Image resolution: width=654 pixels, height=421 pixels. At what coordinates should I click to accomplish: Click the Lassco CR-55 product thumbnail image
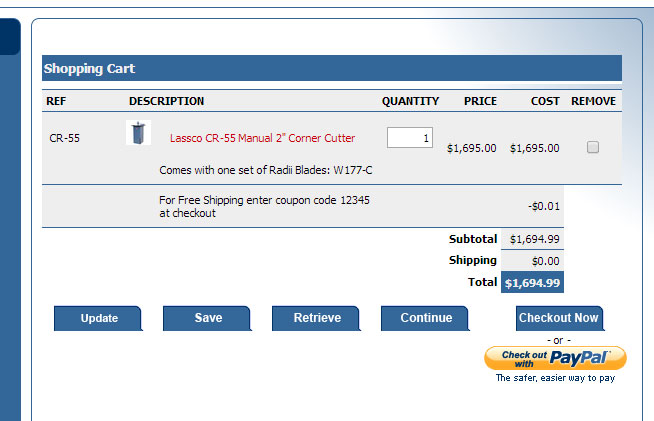tap(139, 133)
